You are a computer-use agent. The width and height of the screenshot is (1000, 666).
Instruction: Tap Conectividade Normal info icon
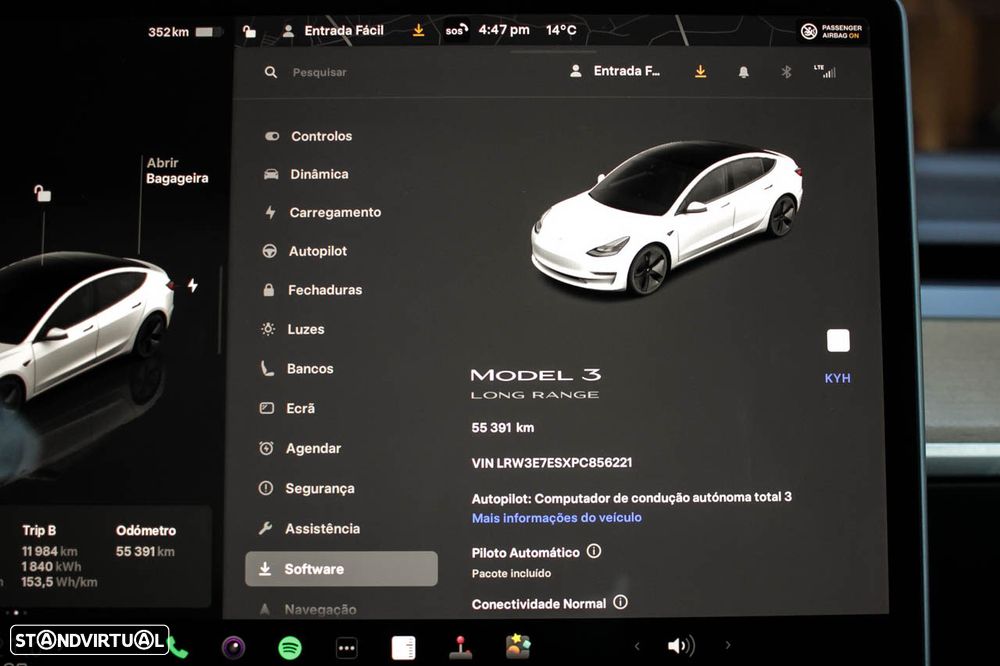click(621, 602)
